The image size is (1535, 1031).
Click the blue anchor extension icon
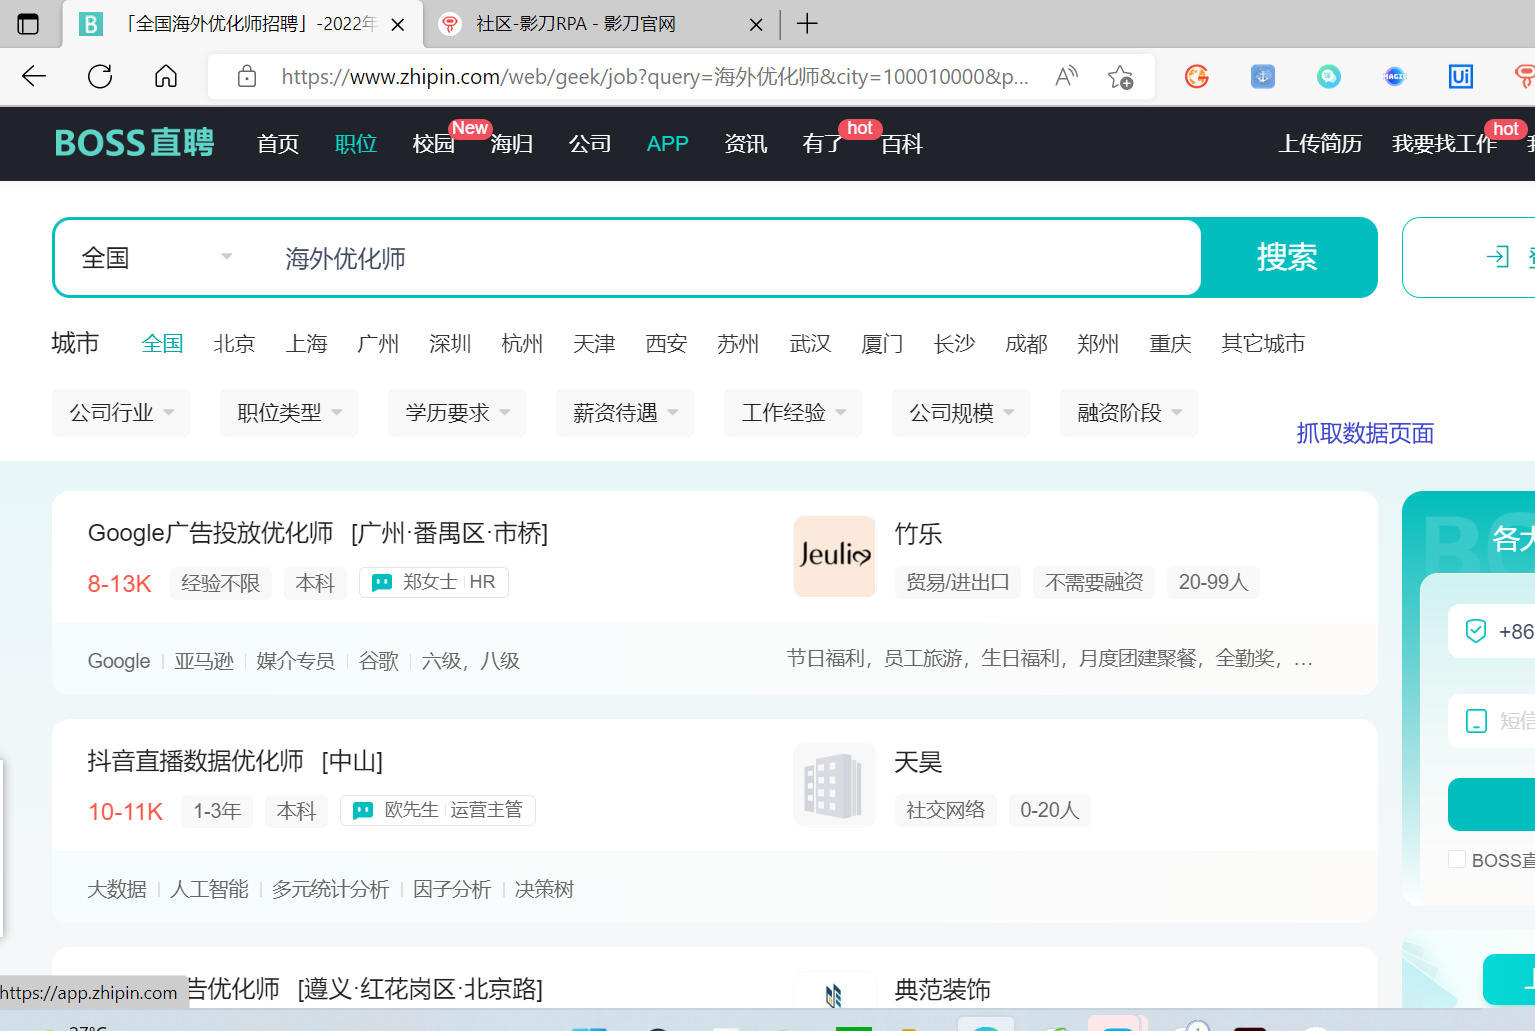[1263, 77]
